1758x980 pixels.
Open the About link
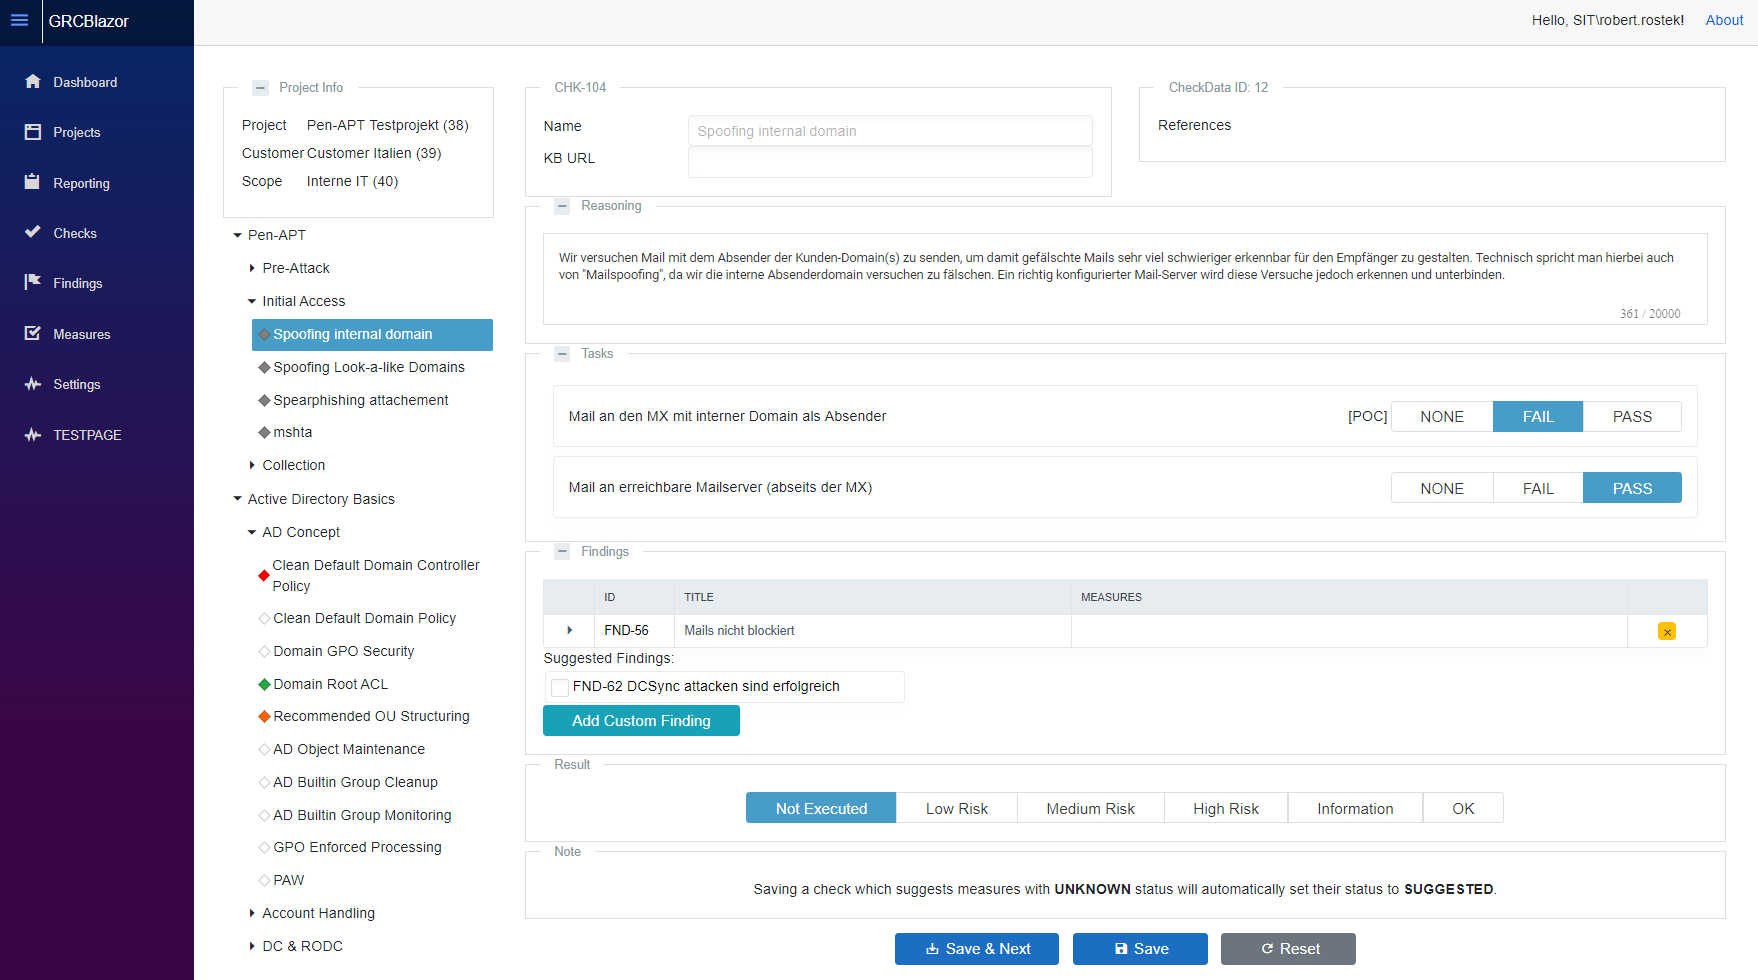(1724, 20)
